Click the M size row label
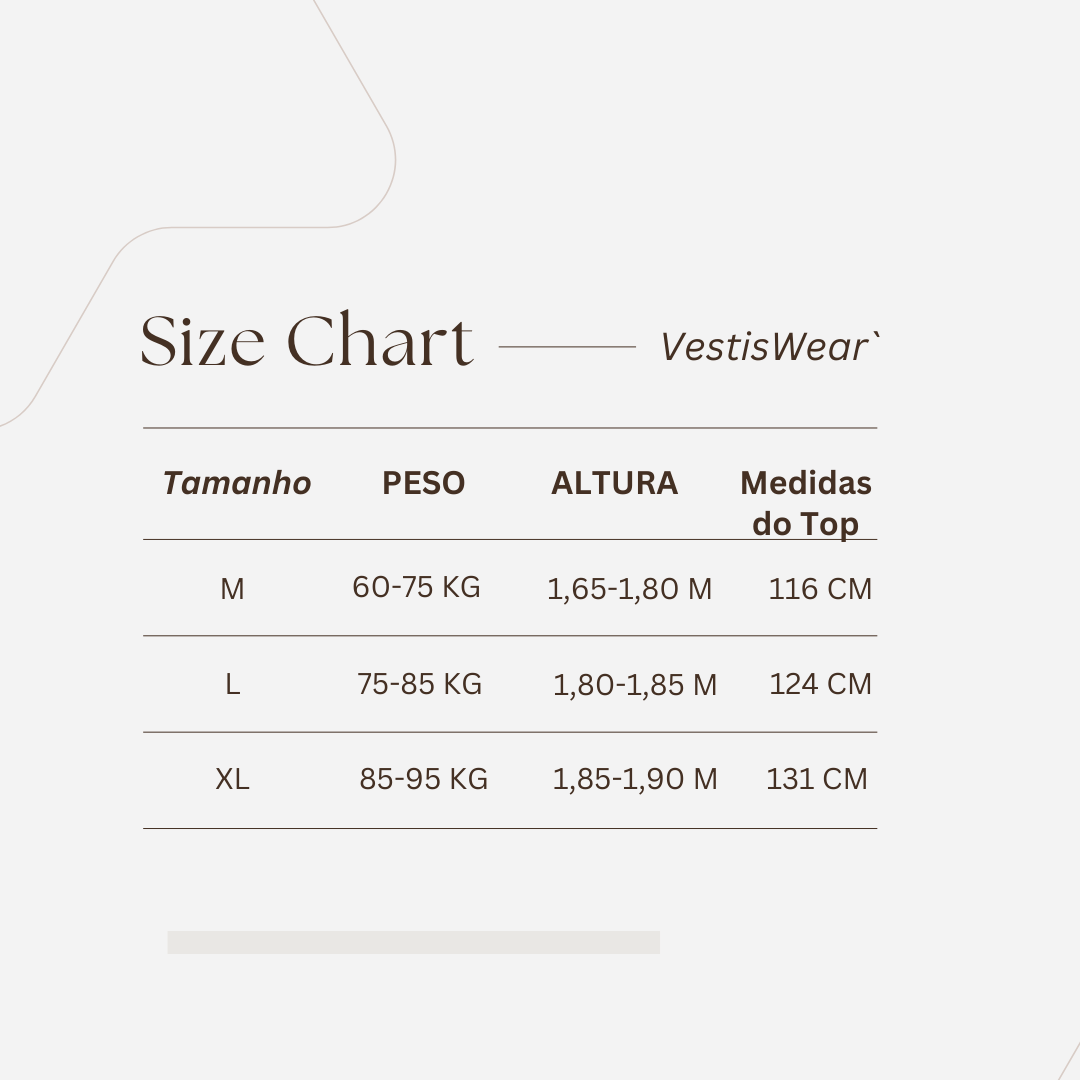 232,589
